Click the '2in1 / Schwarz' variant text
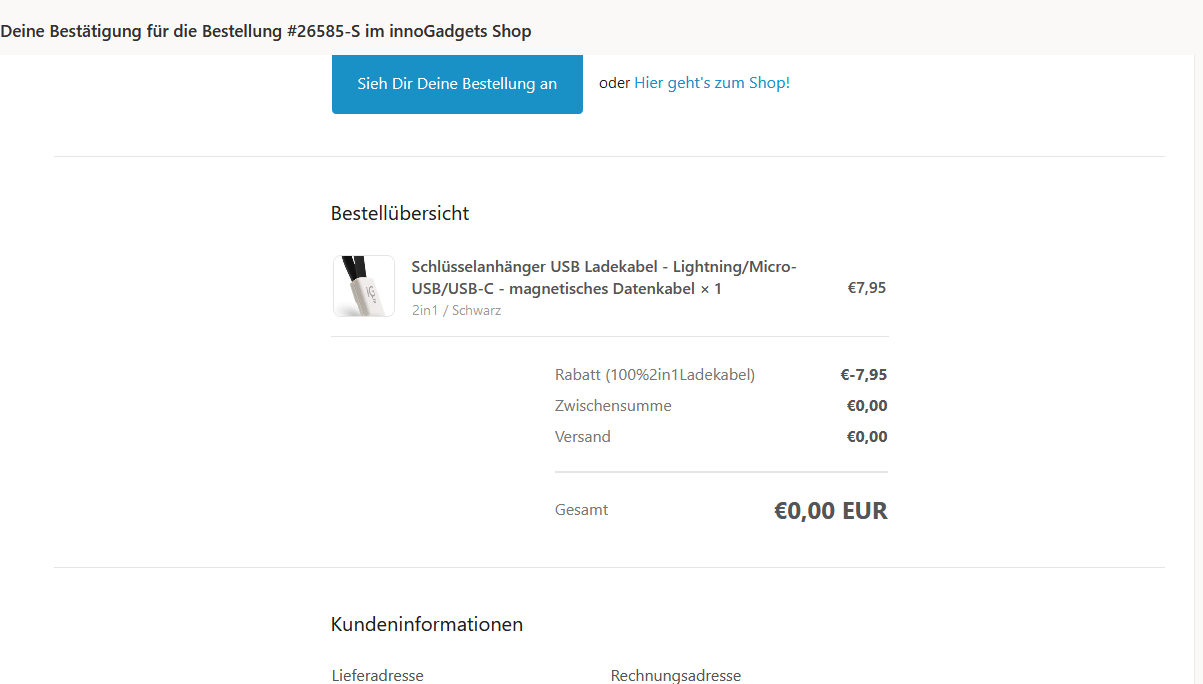The image size is (1203, 684). [x=456, y=310]
